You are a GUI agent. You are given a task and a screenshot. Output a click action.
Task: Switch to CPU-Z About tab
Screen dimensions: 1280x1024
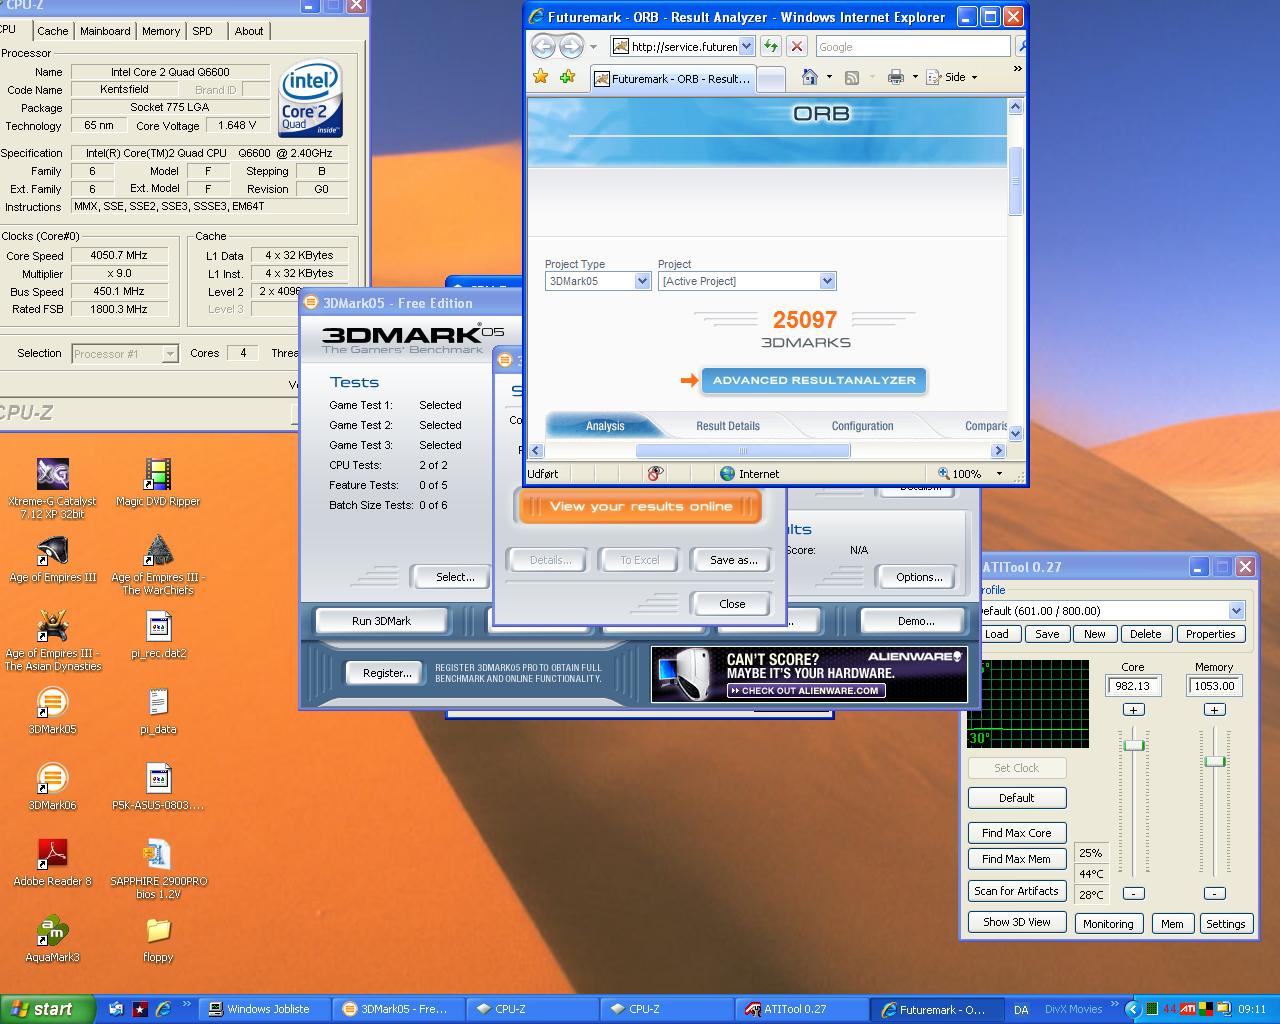tap(249, 31)
